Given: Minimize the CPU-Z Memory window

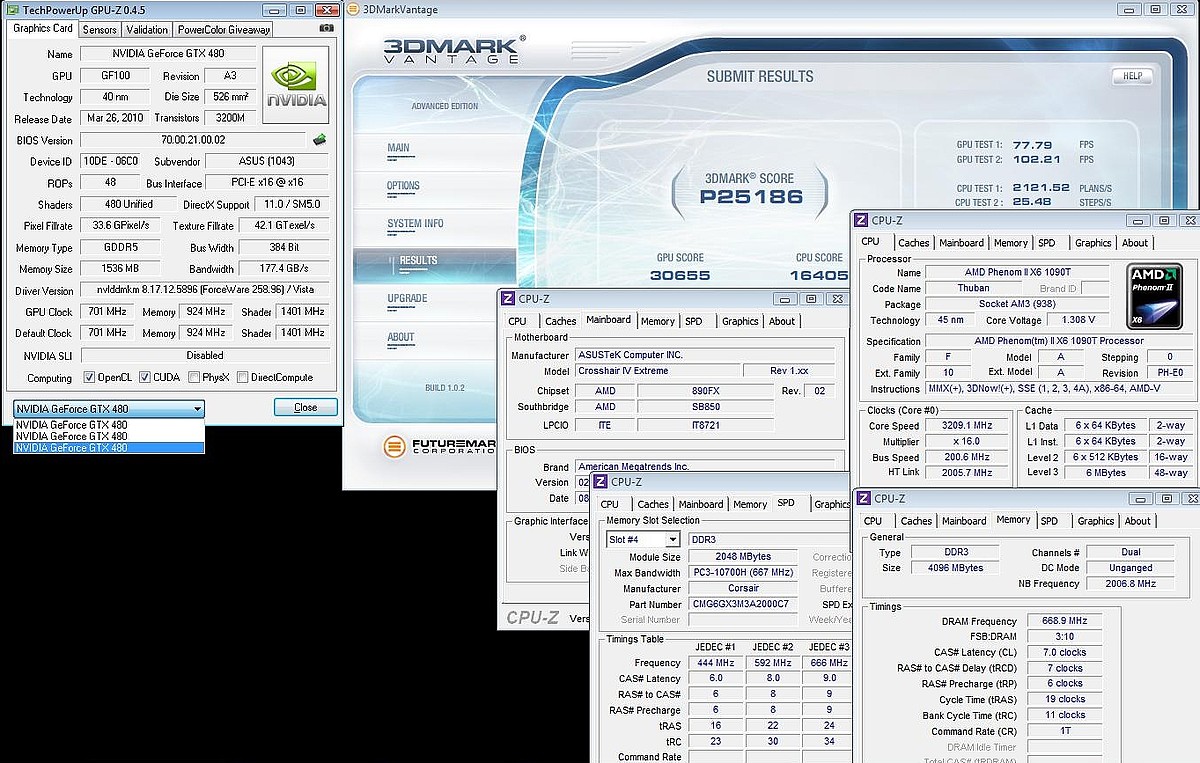Looking at the screenshot, I should pyautogui.click(x=1142, y=498).
